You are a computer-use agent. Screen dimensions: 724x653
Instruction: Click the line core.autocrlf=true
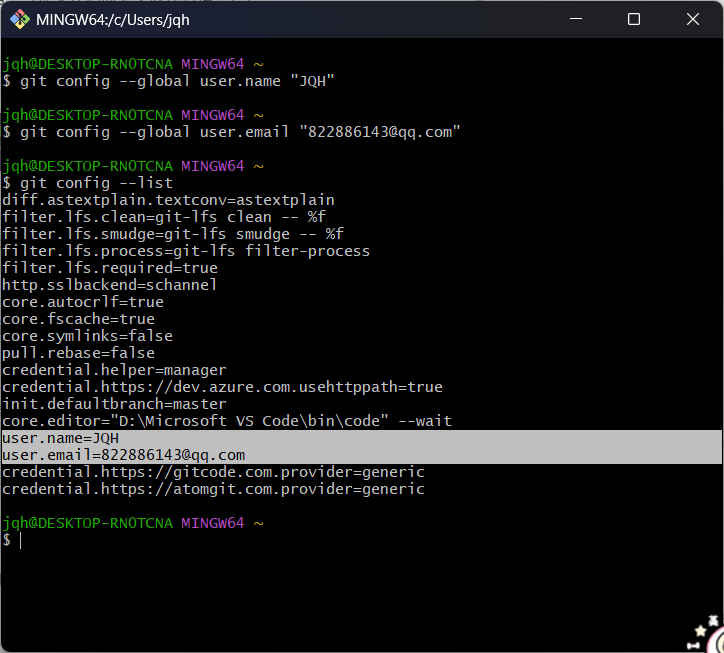[x=83, y=302]
